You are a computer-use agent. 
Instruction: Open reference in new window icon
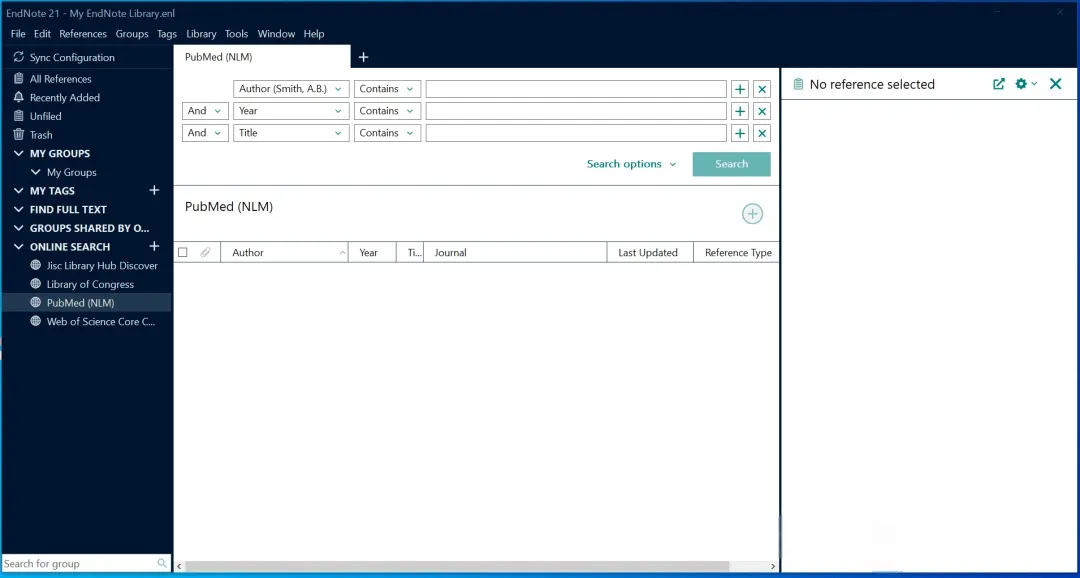click(x=999, y=84)
